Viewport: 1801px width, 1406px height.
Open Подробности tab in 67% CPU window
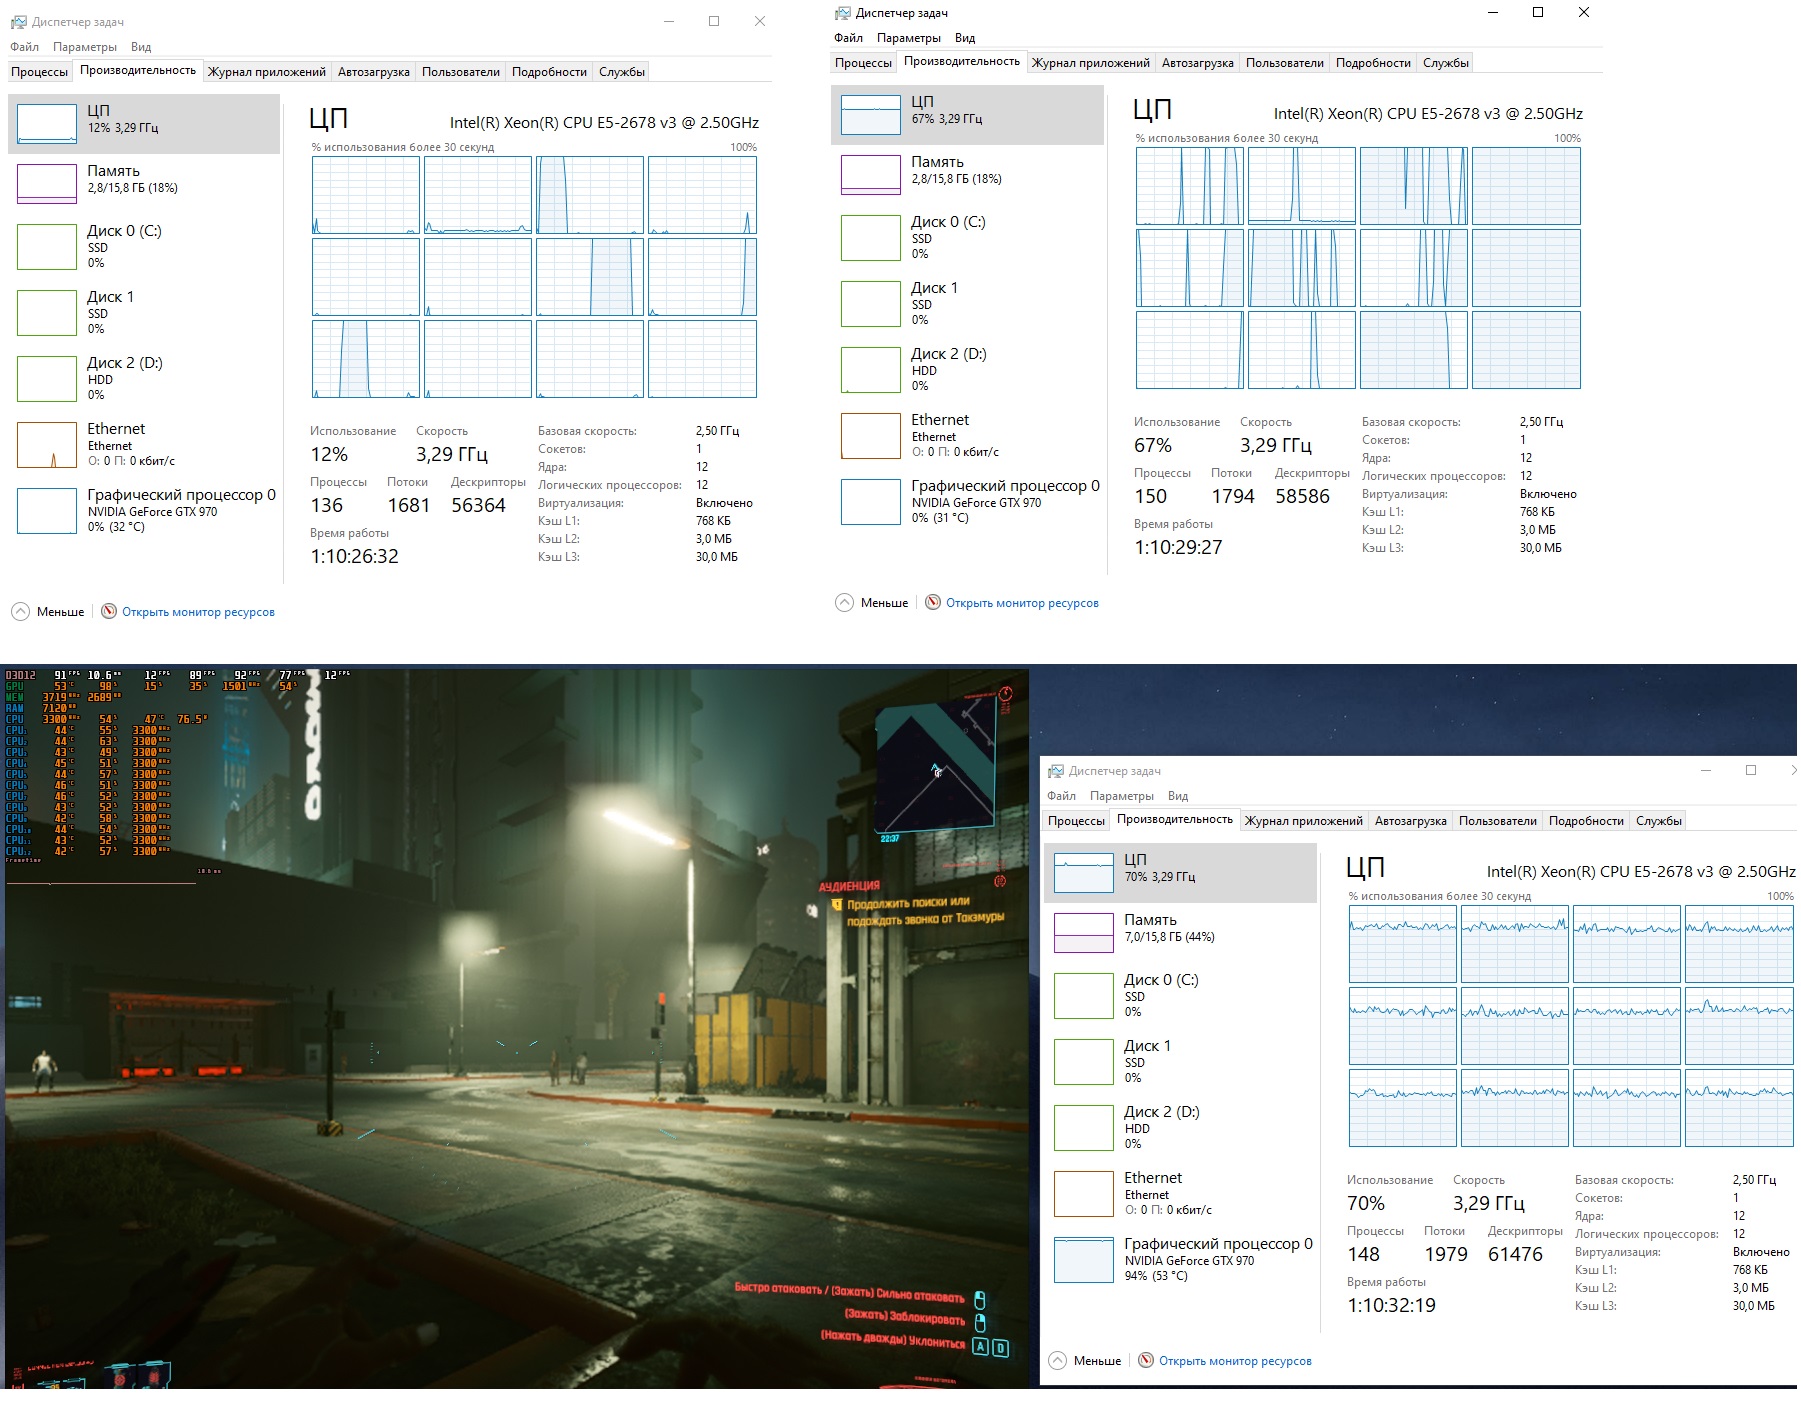click(1374, 63)
